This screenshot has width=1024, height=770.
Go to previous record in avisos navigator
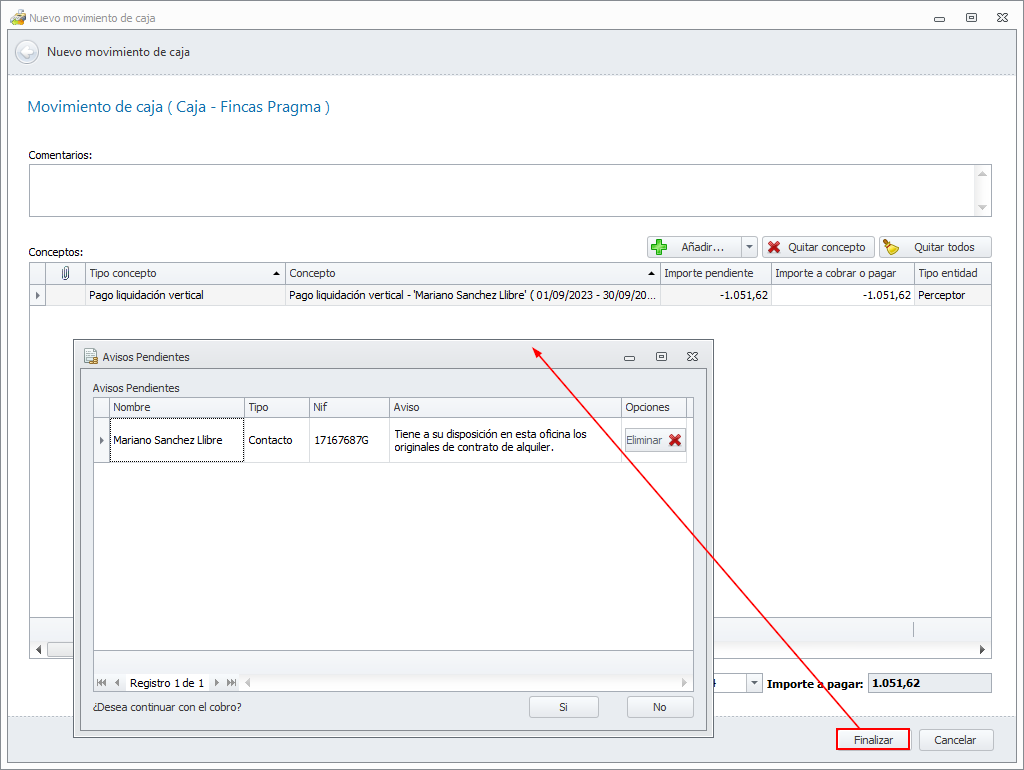click(x=117, y=682)
